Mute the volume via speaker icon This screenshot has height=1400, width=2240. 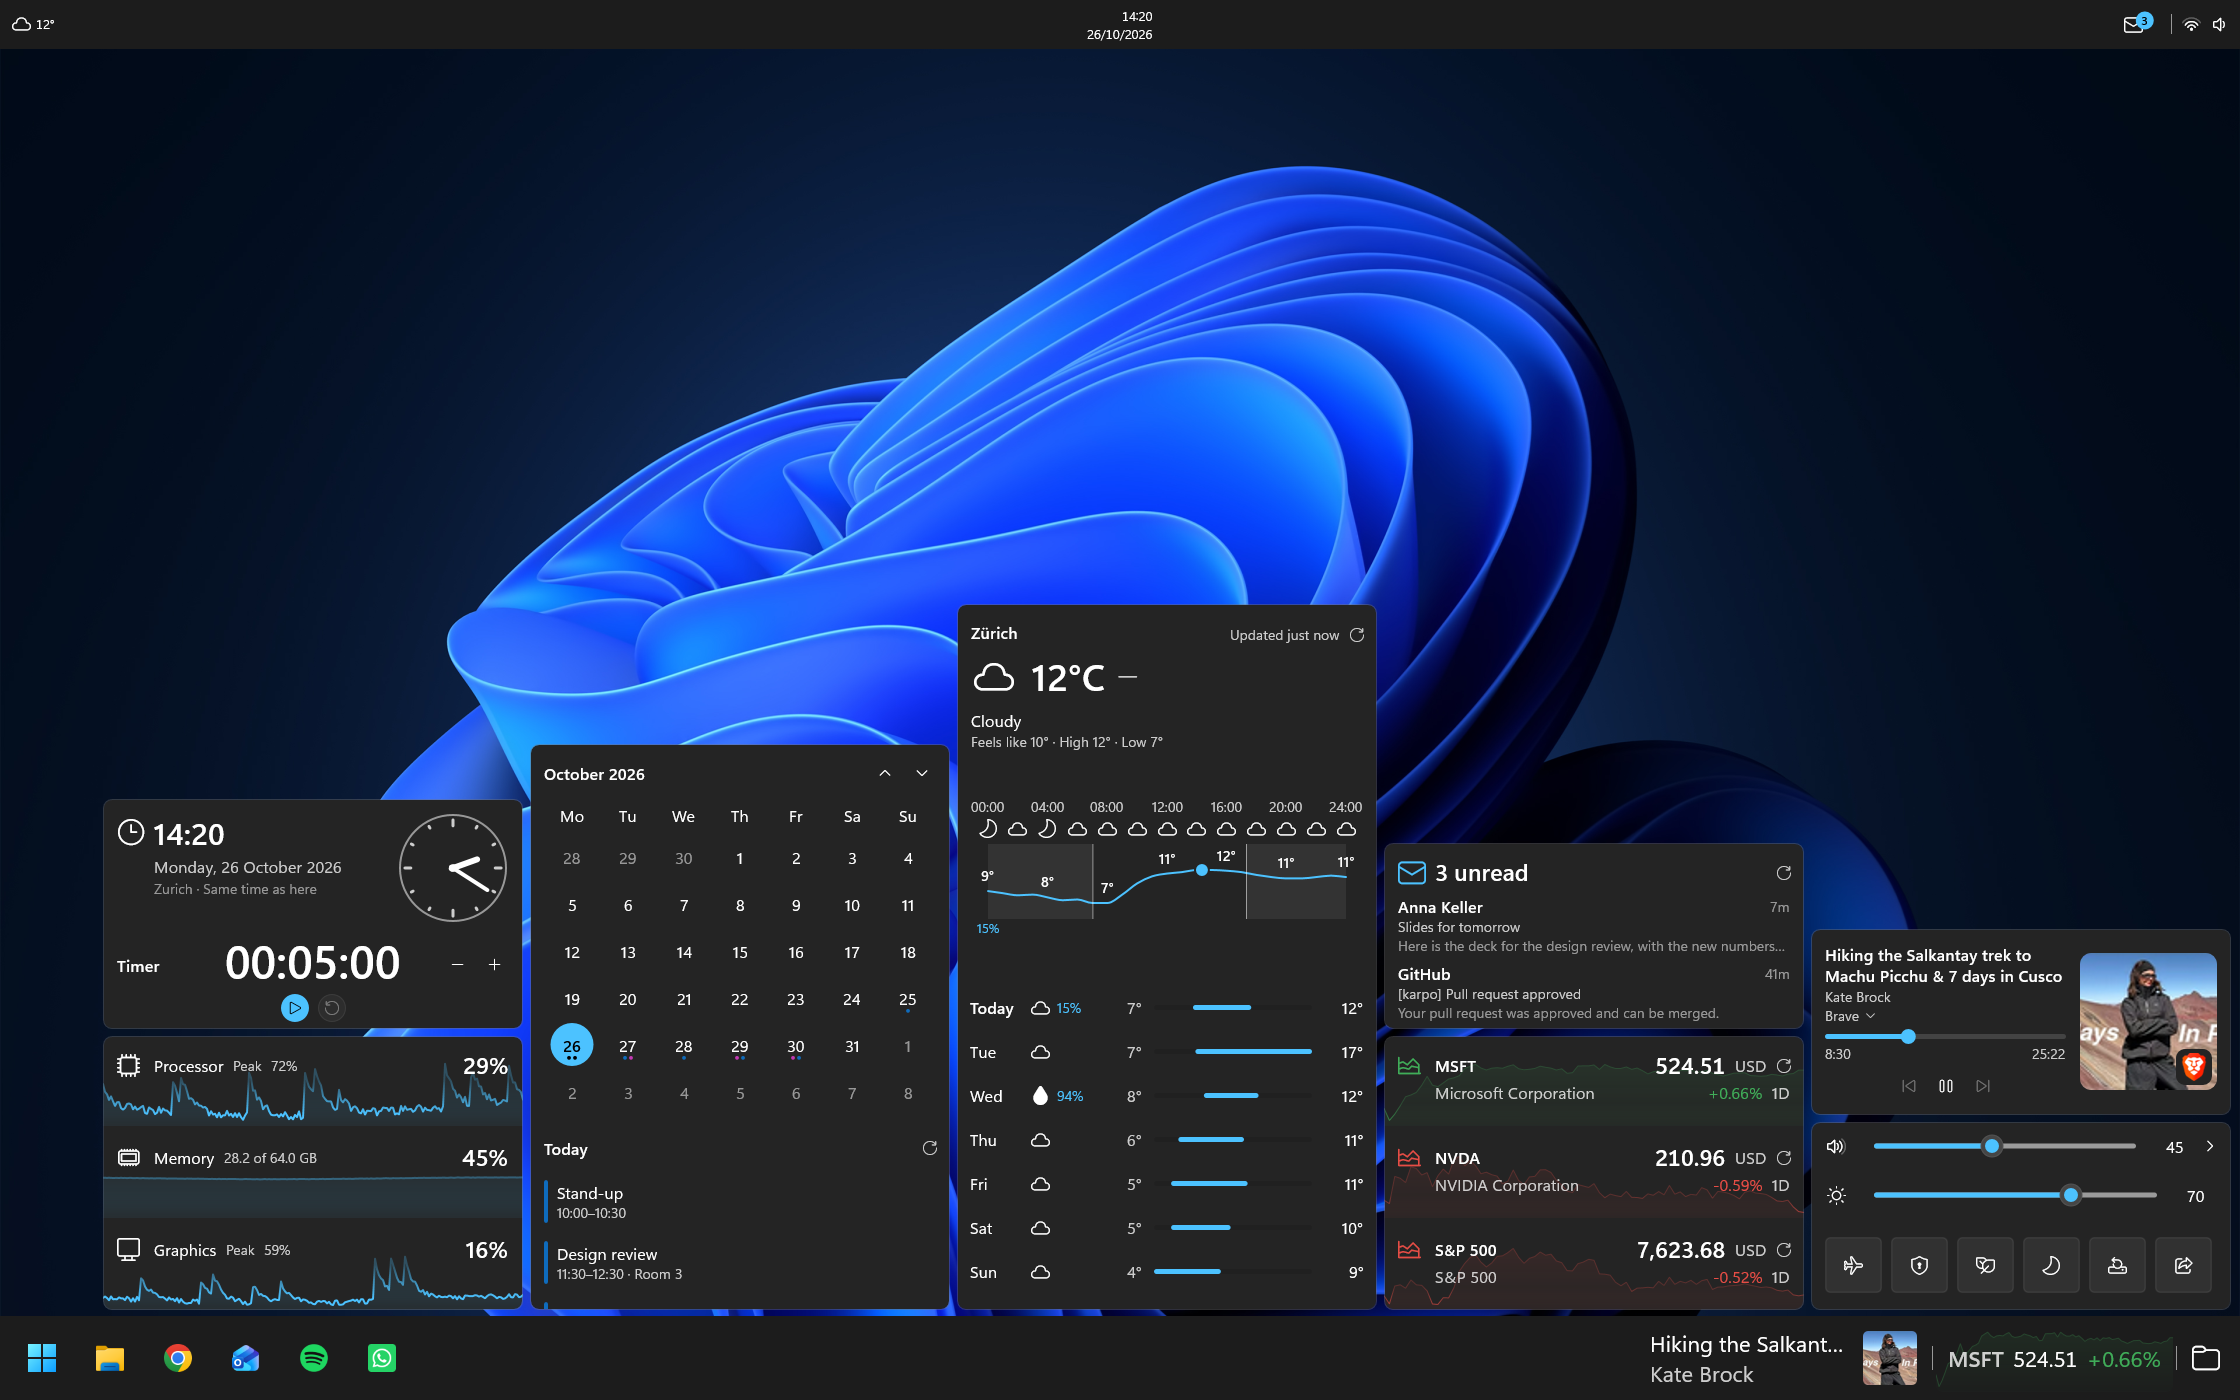1836,1147
